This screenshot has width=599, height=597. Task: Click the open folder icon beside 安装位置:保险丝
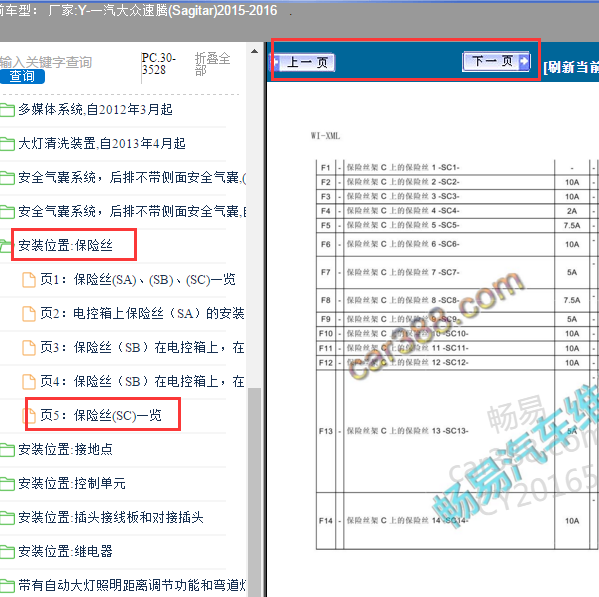click(x=6, y=246)
